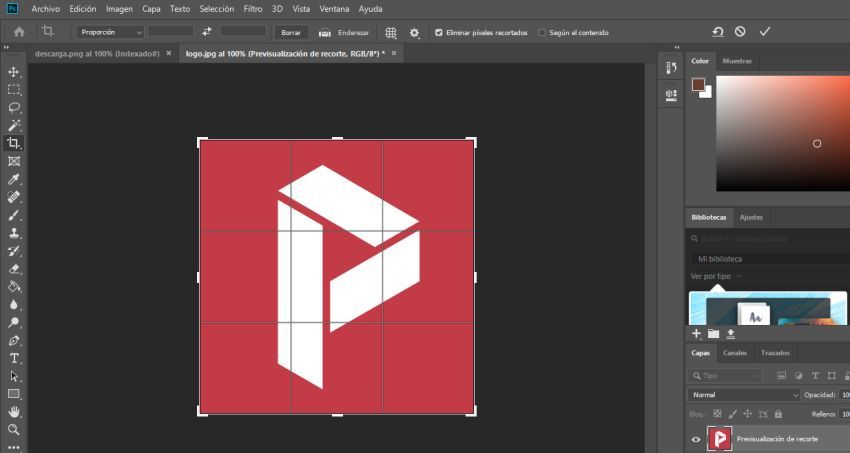Select the Rectangular Marquee tool
Screen dimensions: 850x453
pyautogui.click(x=14, y=90)
